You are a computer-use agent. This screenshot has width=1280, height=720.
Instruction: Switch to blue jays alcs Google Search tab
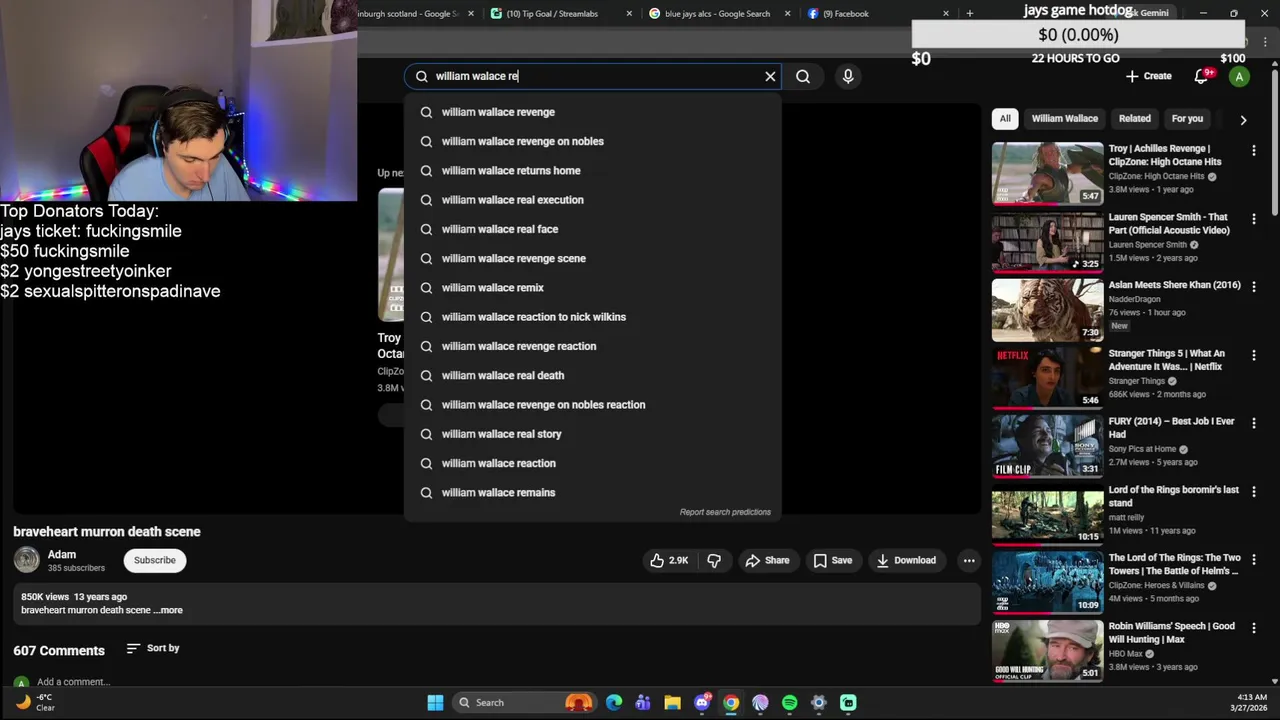[x=716, y=14]
